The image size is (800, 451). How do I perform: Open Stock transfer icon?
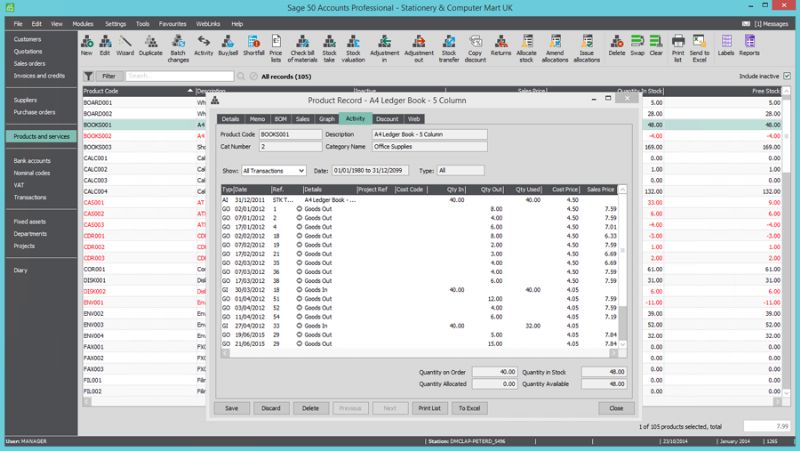click(449, 48)
